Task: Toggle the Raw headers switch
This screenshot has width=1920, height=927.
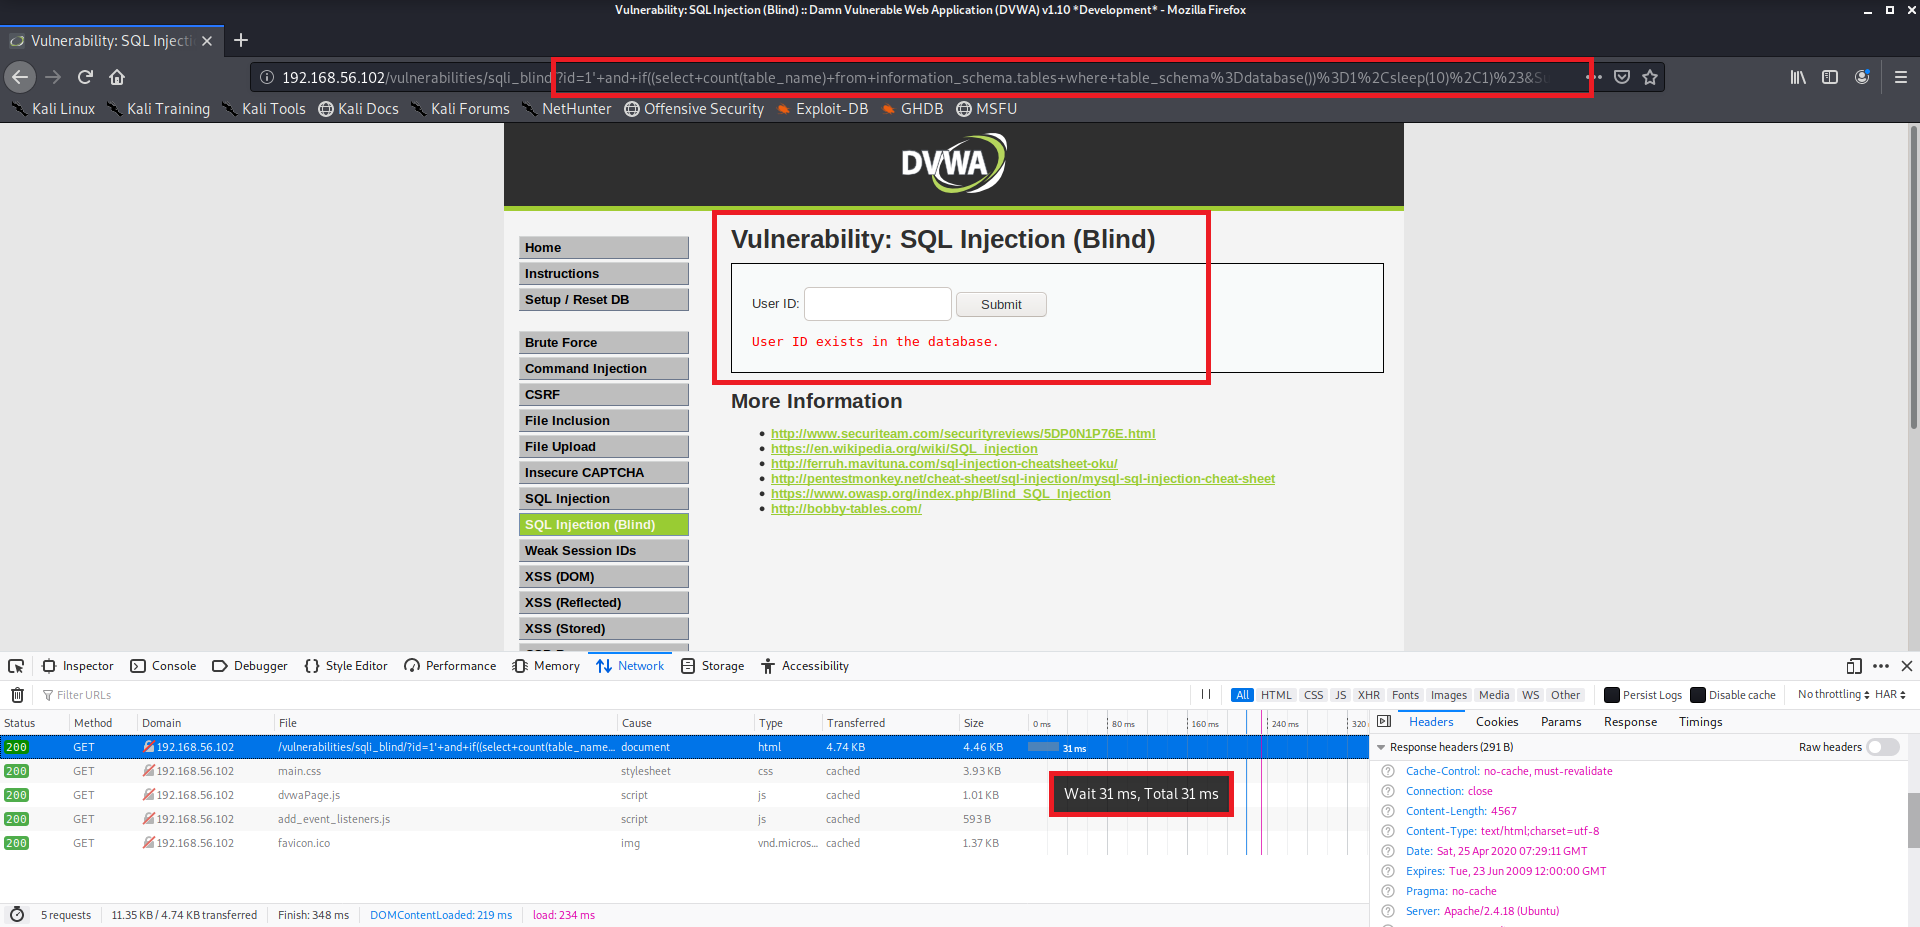Action: coord(1882,747)
